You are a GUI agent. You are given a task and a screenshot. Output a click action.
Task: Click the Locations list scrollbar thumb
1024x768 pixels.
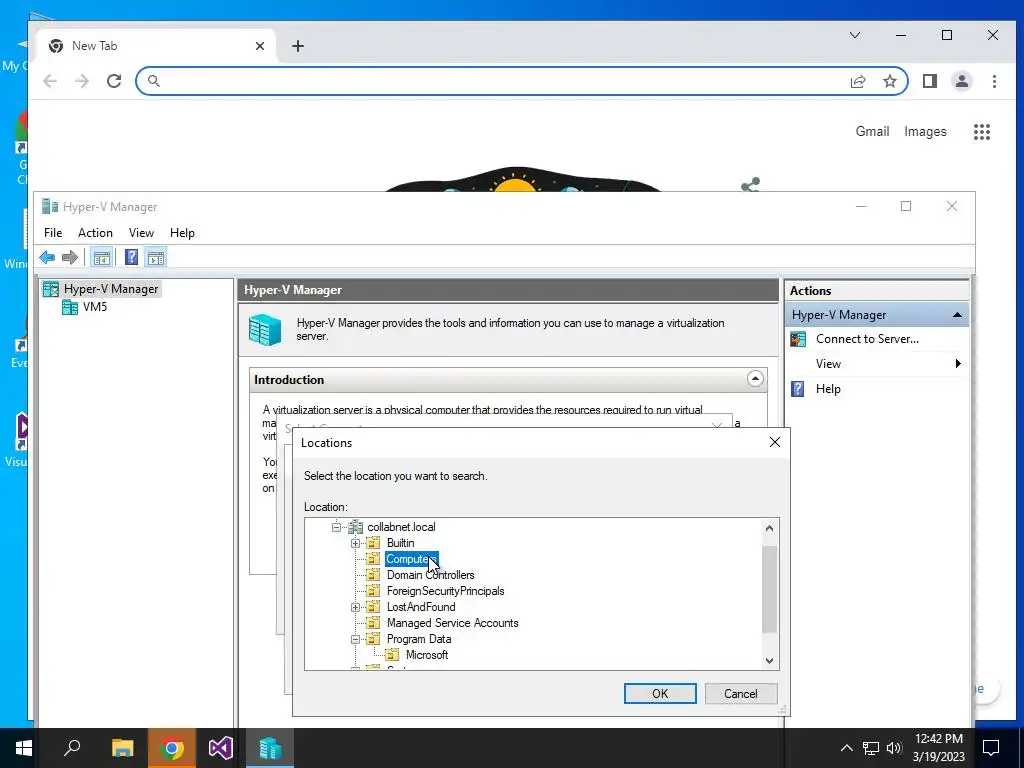click(x=769, y=590)
